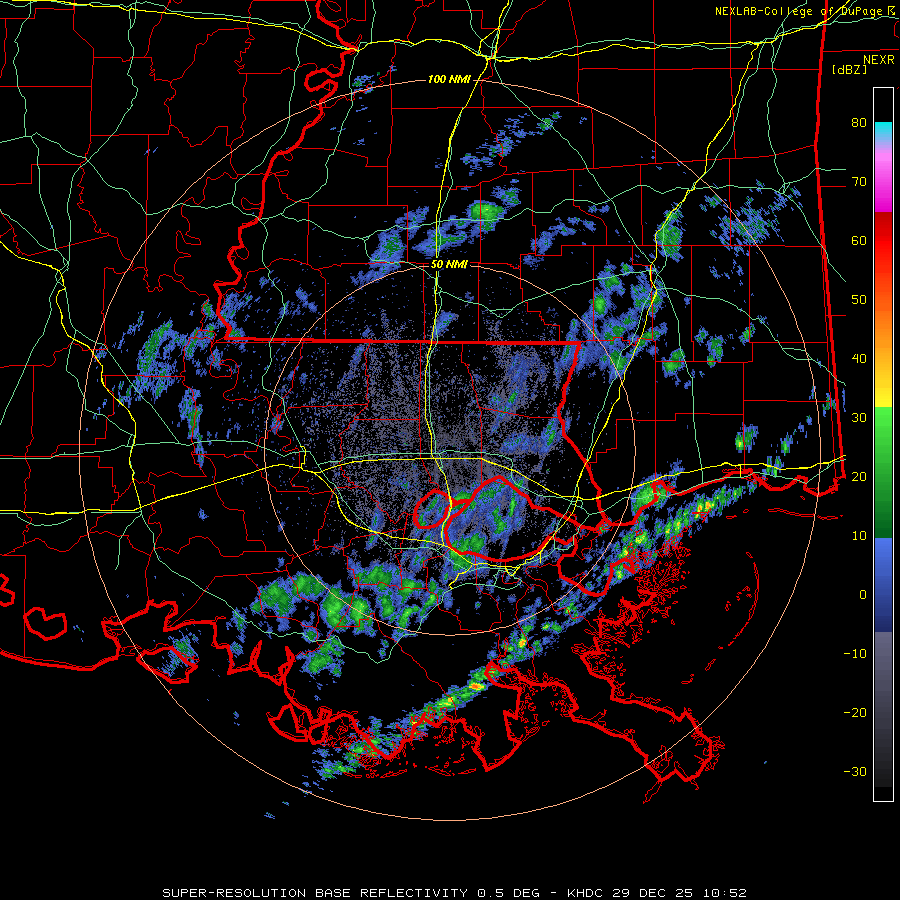Click the magenta segment of the color scale
The height and width of the screenshot is (900, 900).
883,183
